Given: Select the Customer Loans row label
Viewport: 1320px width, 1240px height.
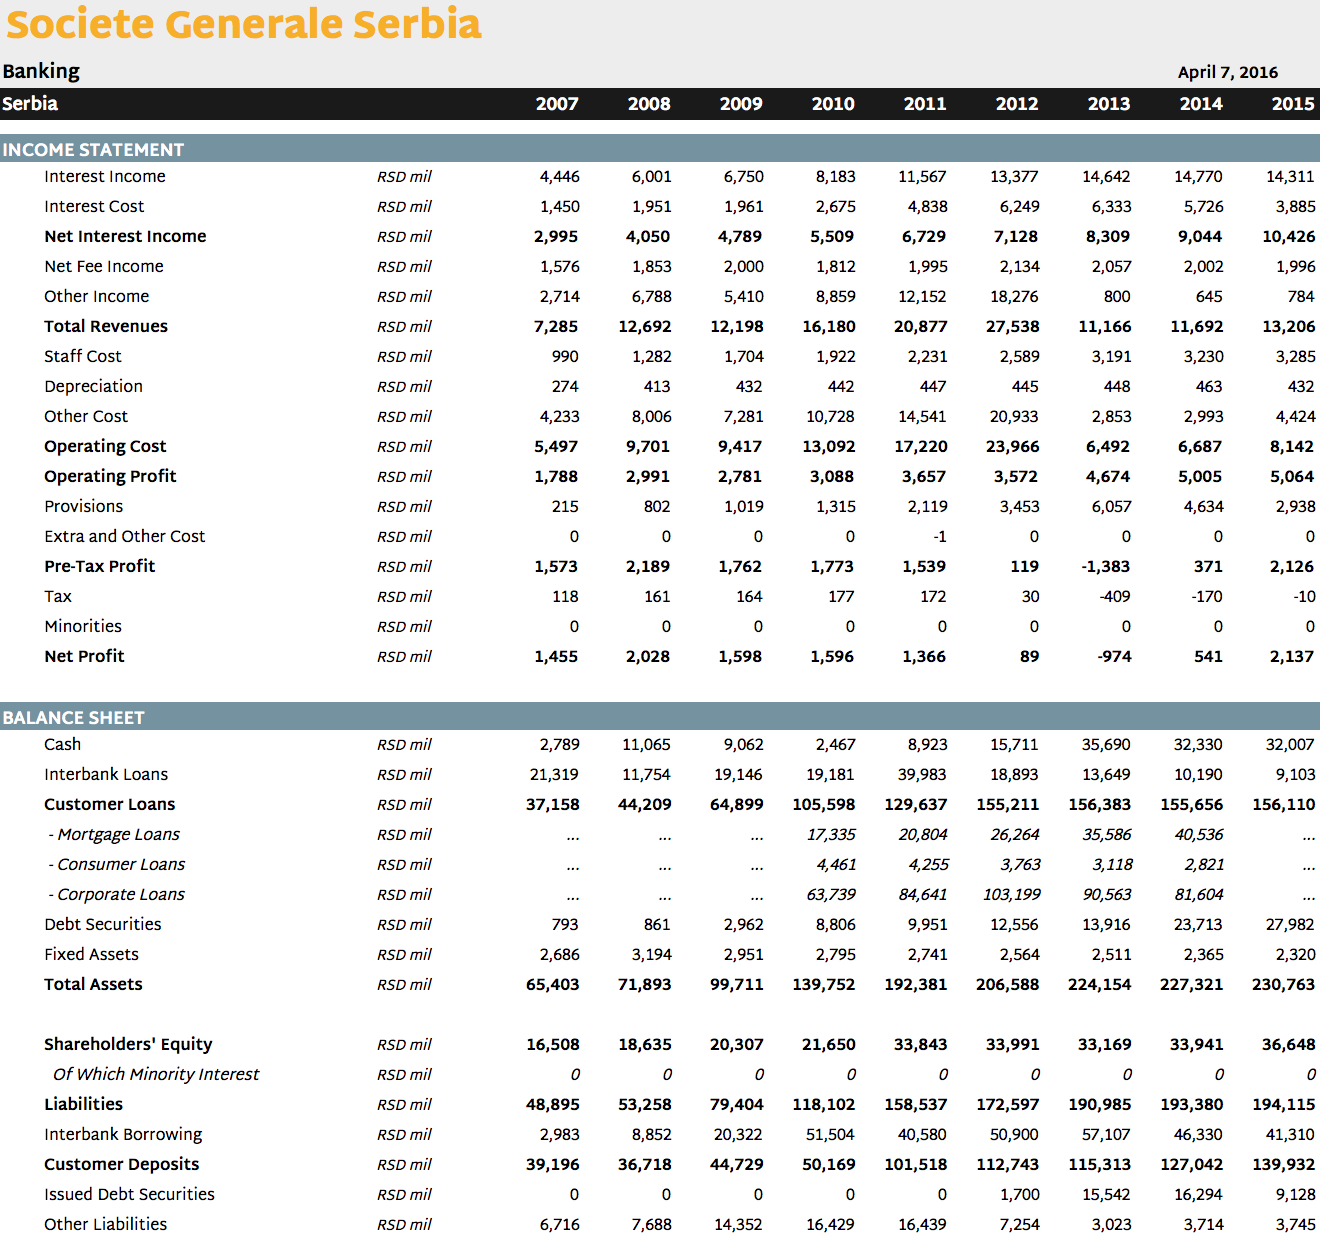Looking at the screenshot, I should tap(110, 805).
